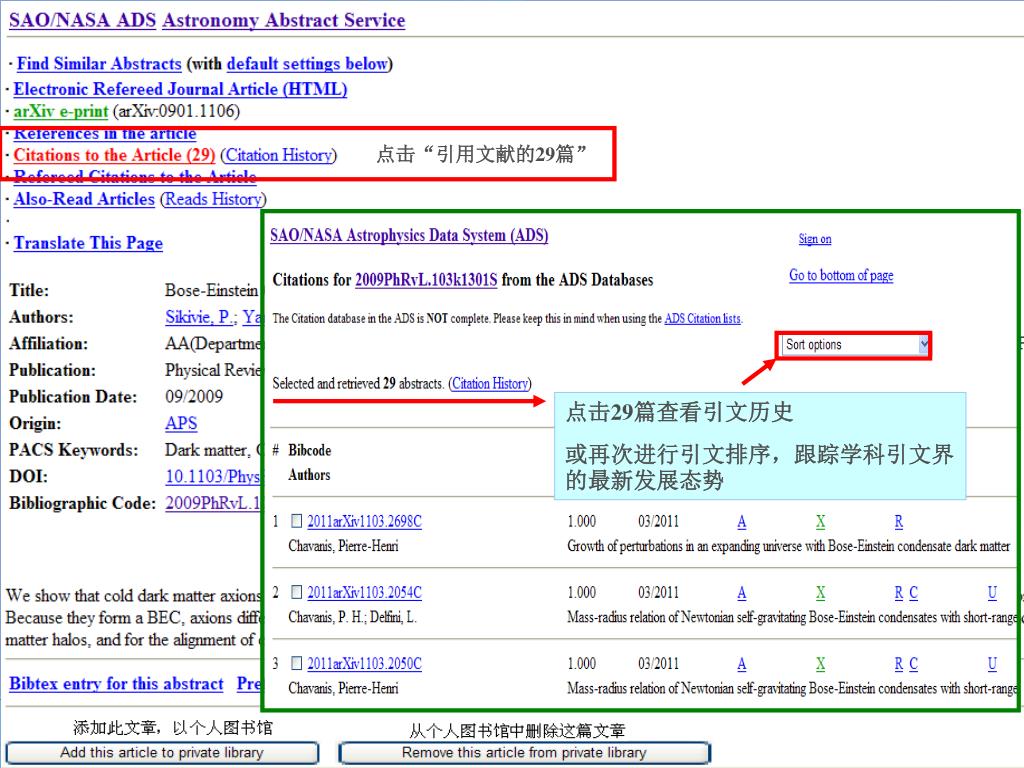
Task: Open bibcode 2011arXiv1103.2054C
Action: click(364, 592)
